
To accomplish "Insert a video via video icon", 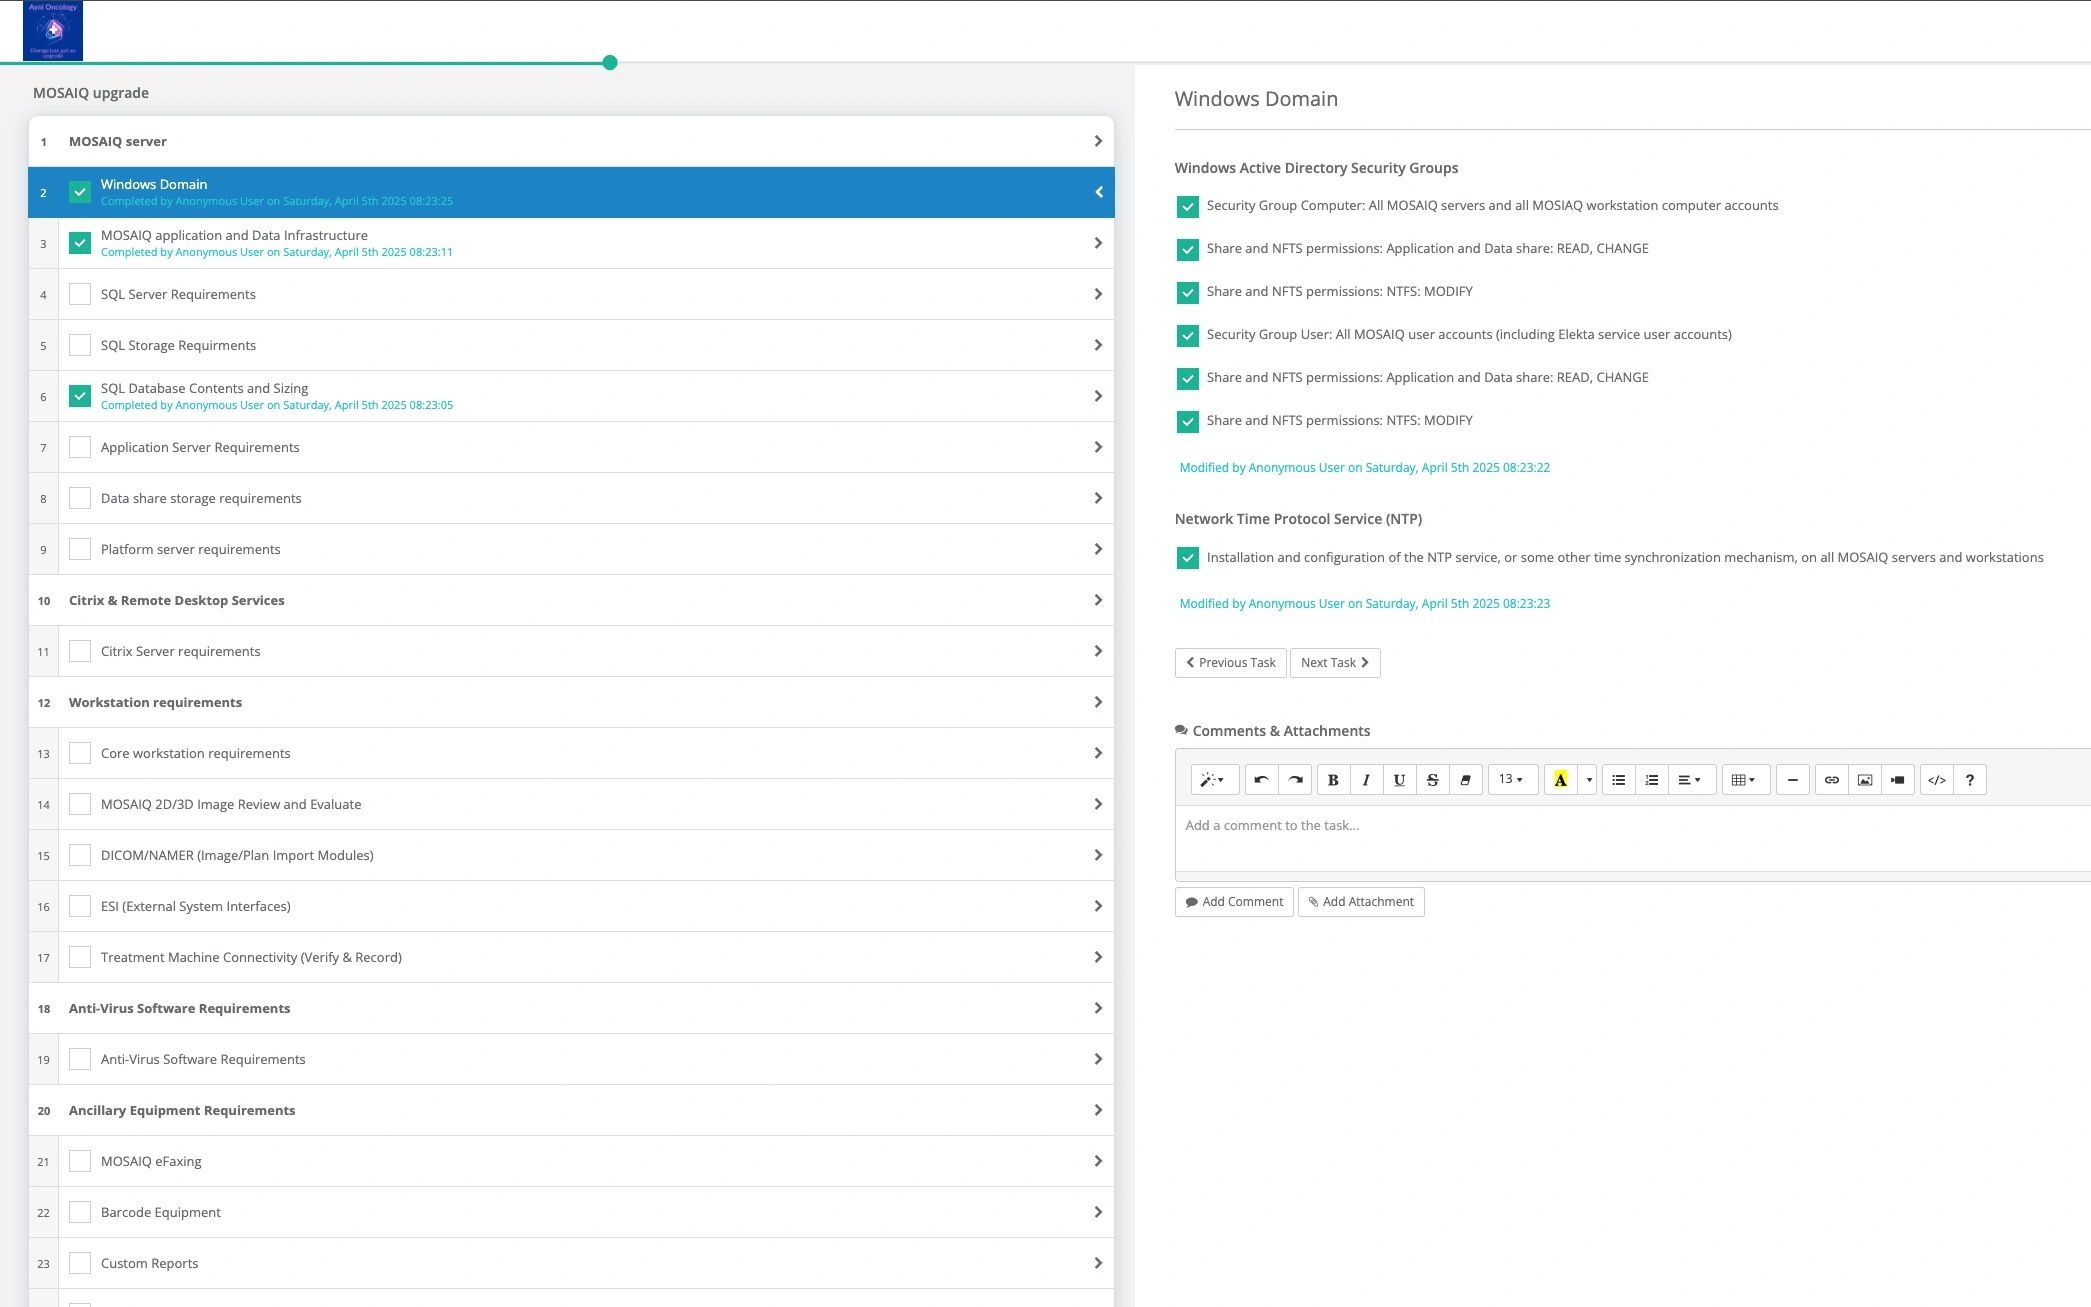I will pos(1898,780).
